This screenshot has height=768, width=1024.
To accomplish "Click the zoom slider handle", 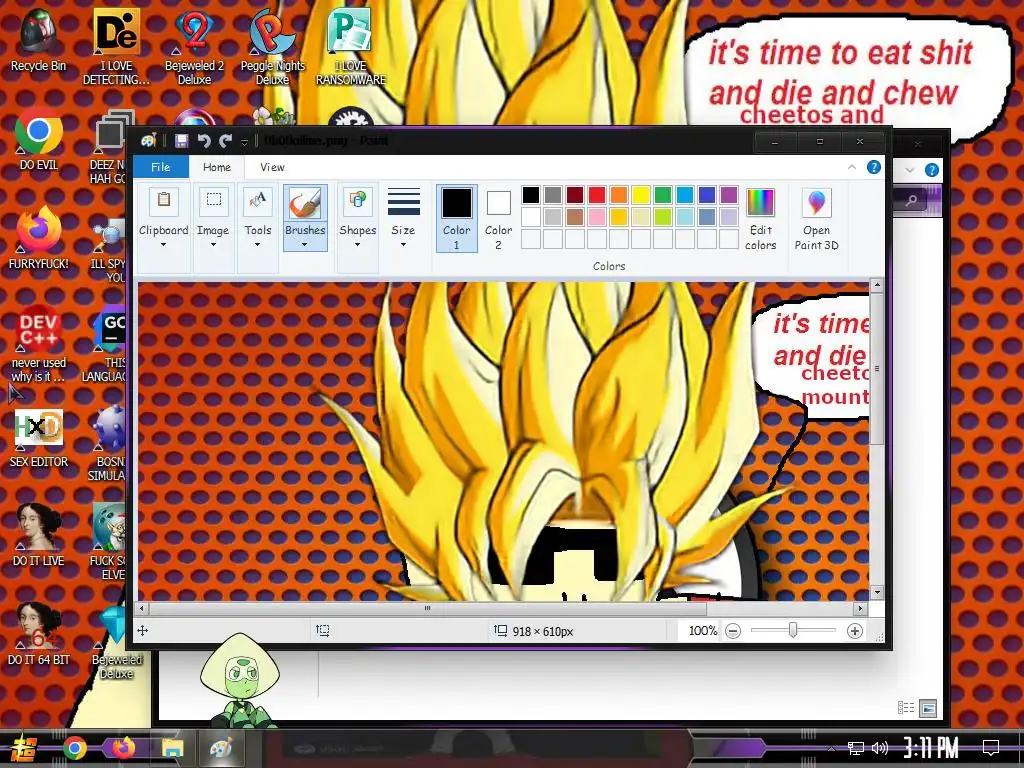I will coord(793,630).
